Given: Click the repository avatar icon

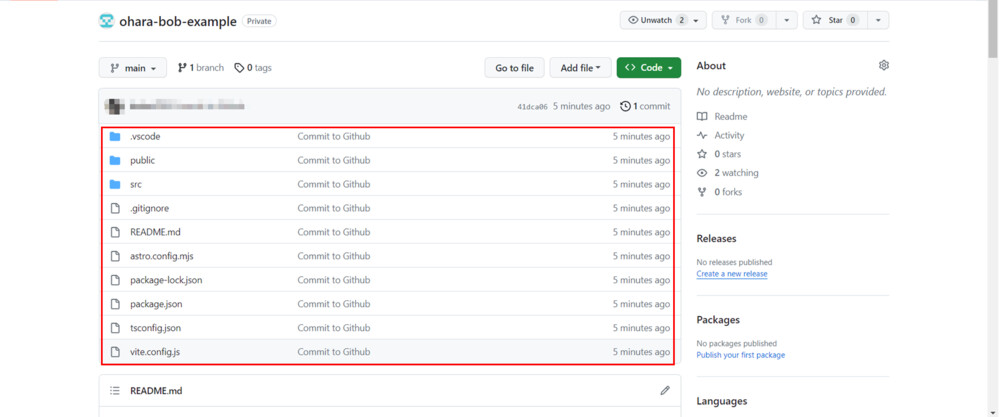Looking at the screenshot, I should [107, 21].
